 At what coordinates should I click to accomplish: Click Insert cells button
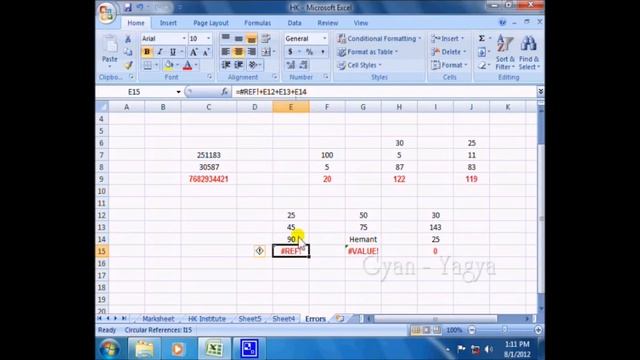[448, 38]
